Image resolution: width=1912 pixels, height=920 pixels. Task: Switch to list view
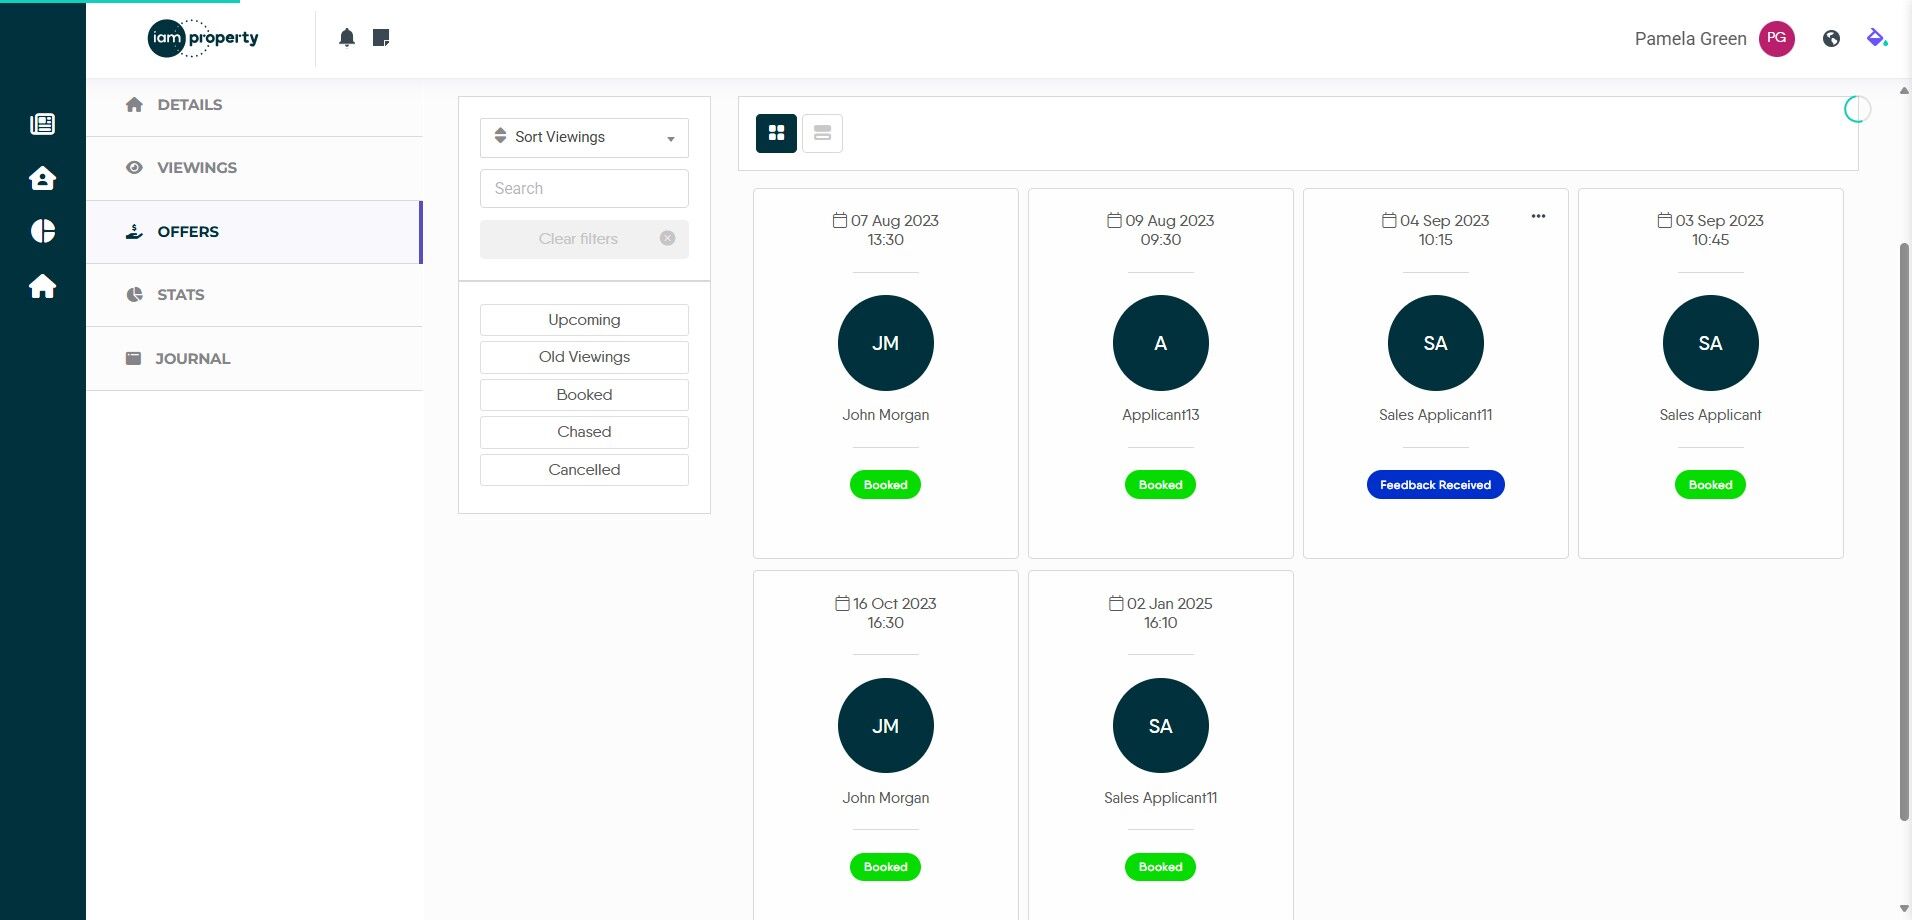click(x=822, y=133)
